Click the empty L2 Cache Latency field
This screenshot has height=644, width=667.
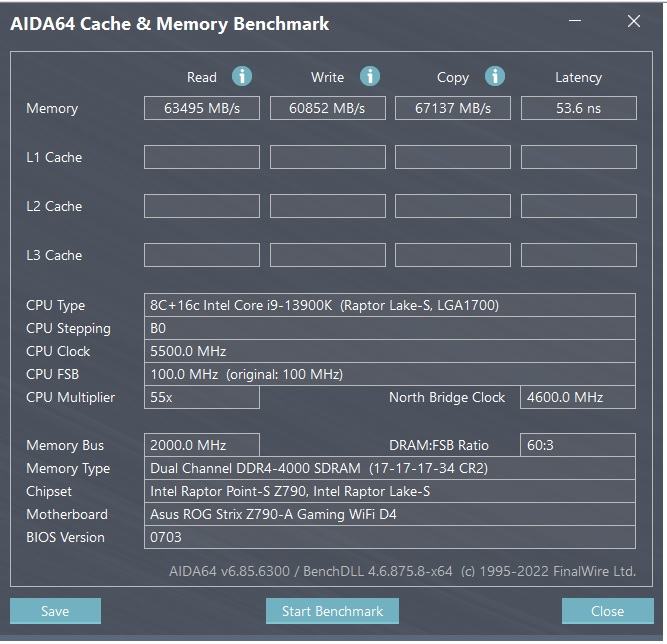[579, 206]
